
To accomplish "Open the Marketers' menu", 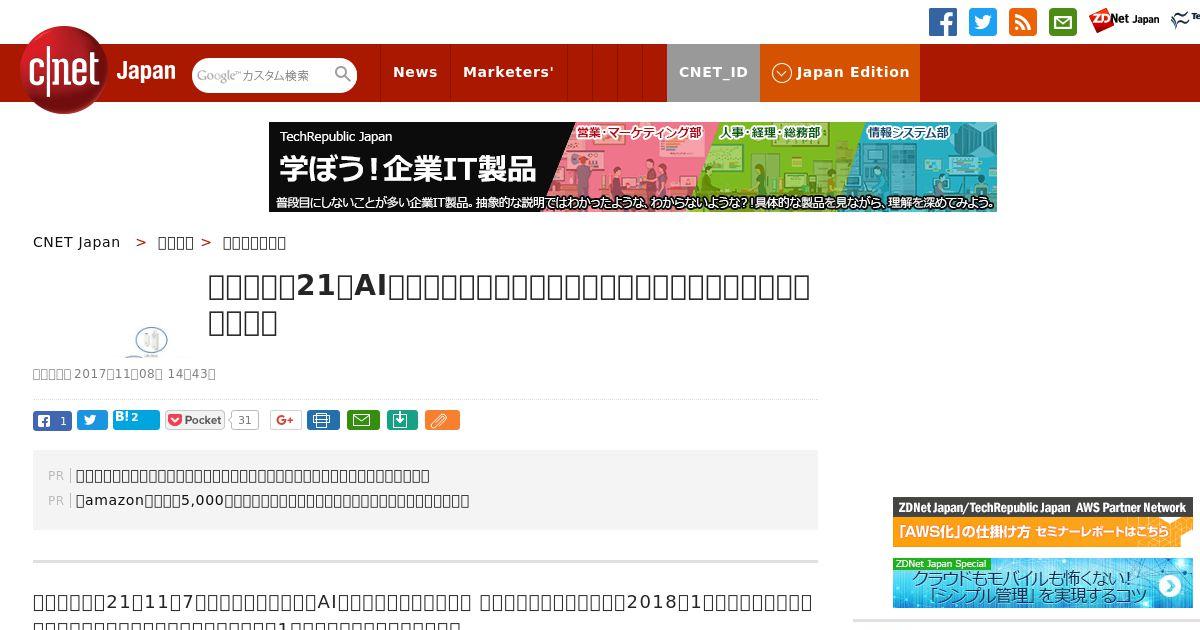I will click(508, 72).
